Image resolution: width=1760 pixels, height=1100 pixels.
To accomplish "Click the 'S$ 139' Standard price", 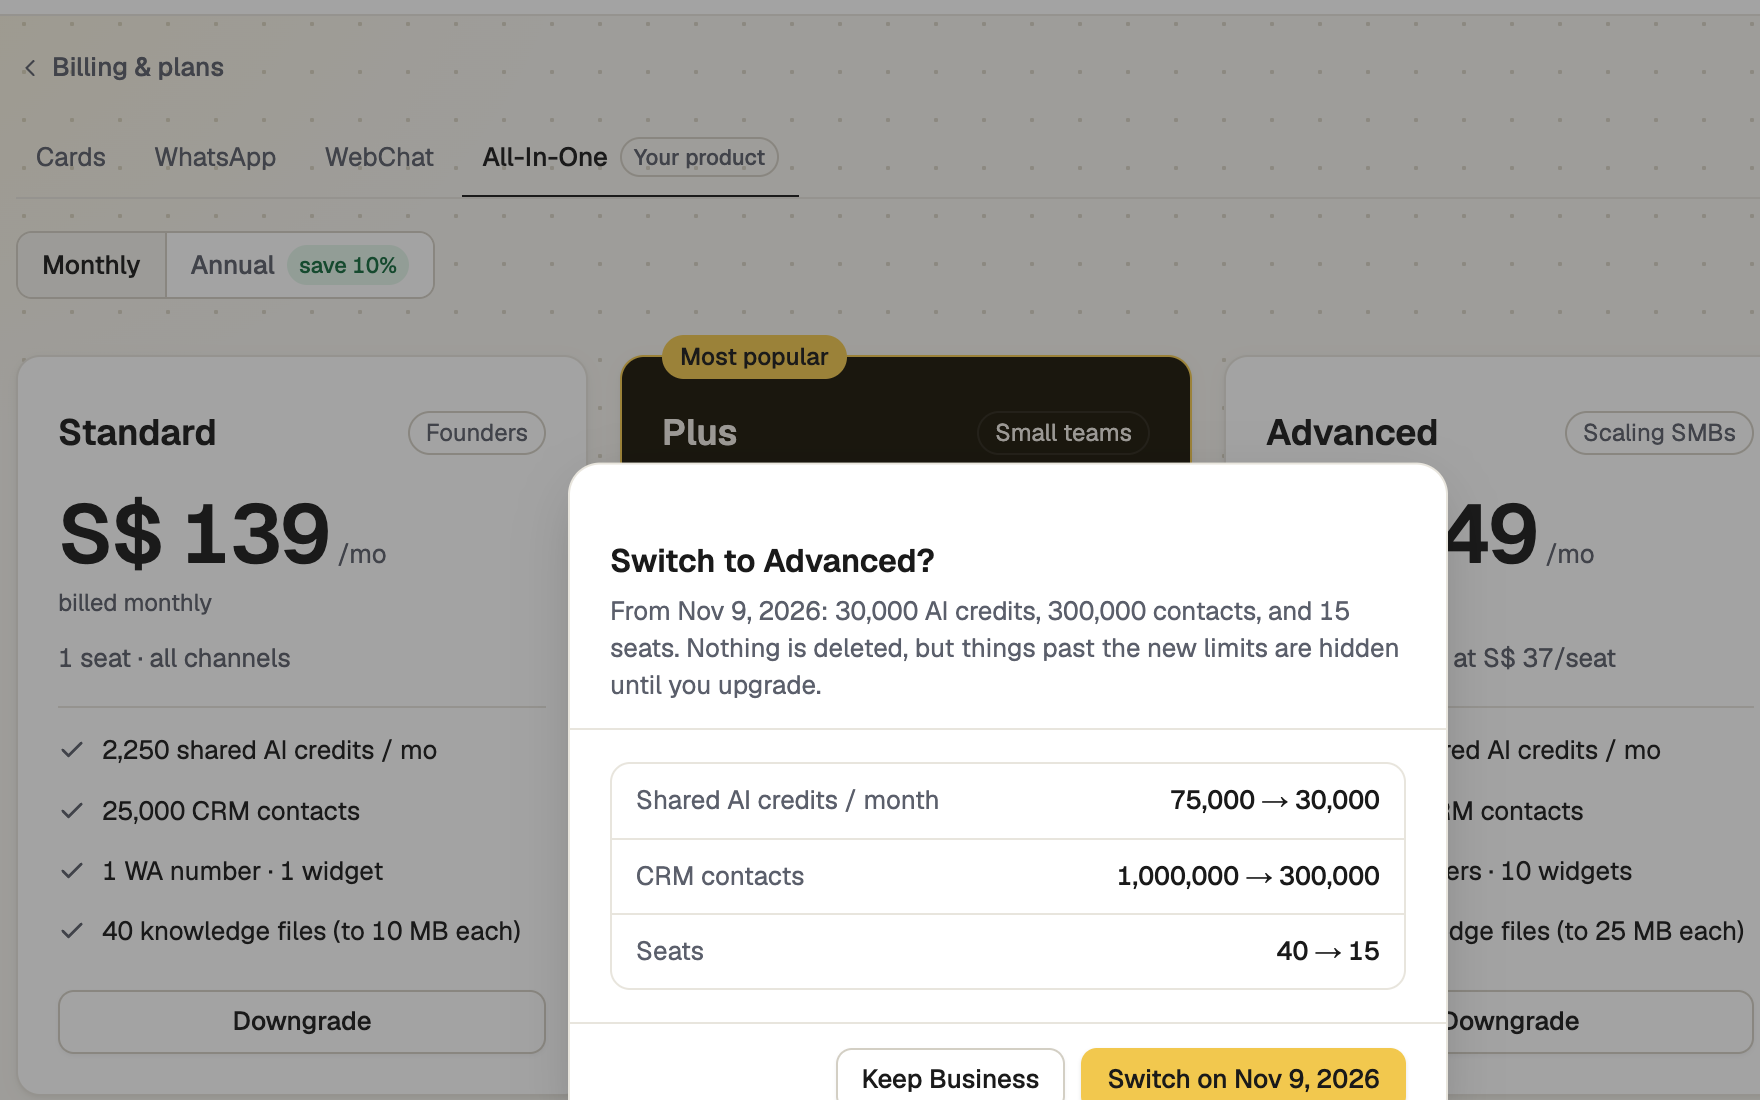I will click(x=195, y=534).
